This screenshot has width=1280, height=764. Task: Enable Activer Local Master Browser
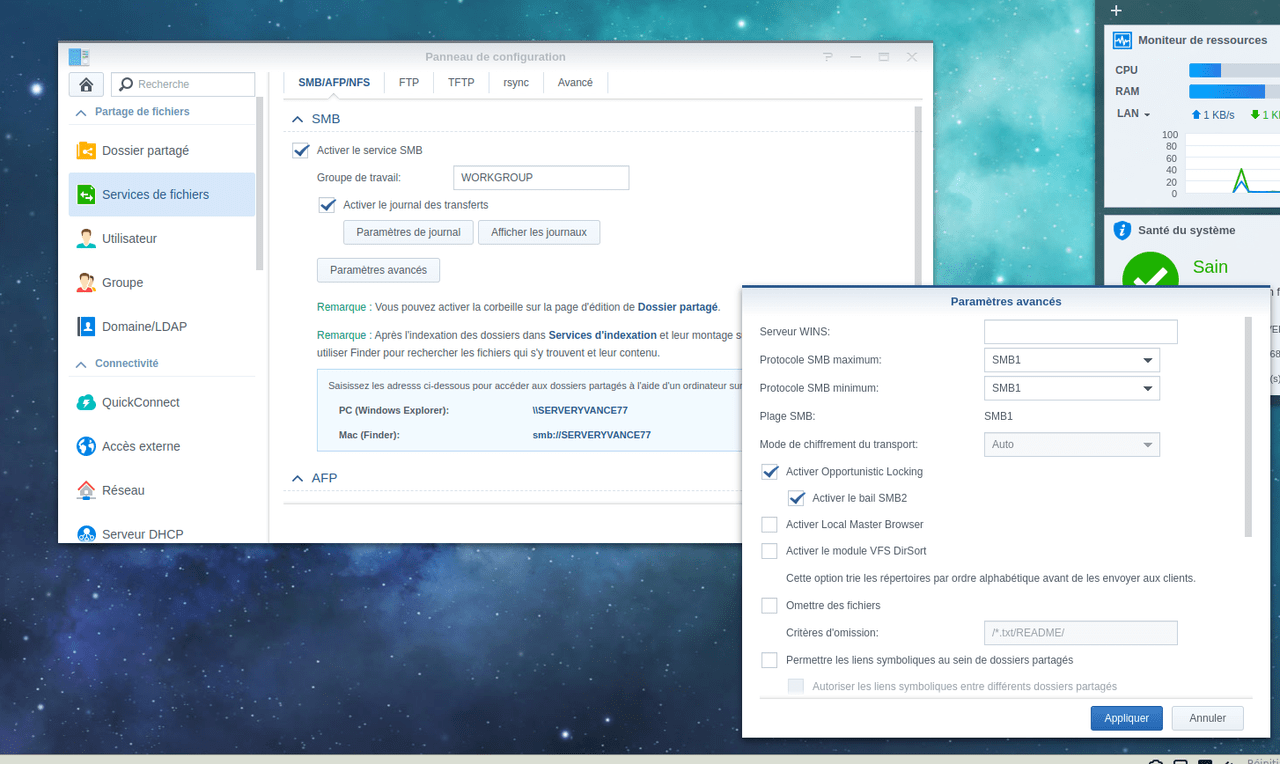[769, 524]
